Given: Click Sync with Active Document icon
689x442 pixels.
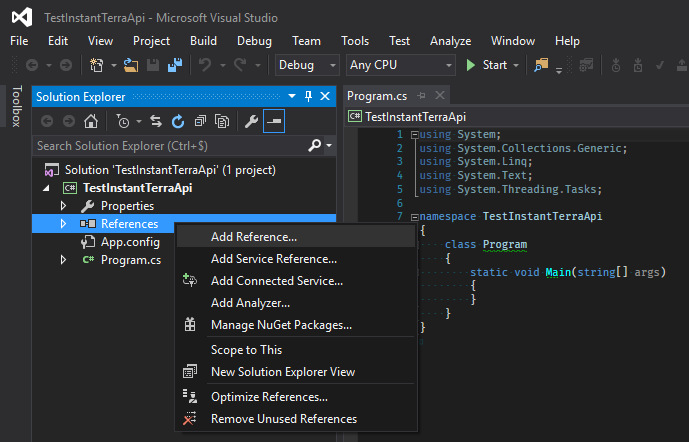Looking at the screenshot, I should click(156, 121).
